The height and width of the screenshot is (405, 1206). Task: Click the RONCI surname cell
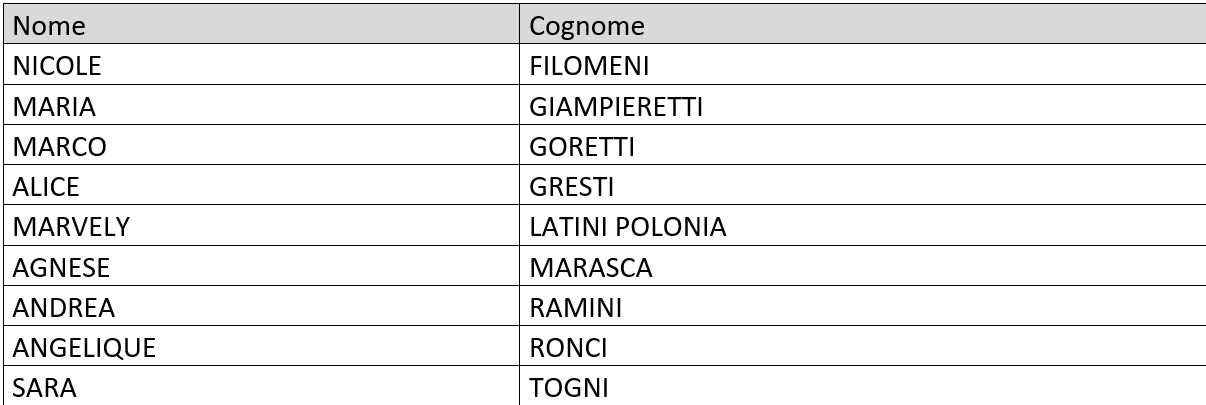tap(569, 348)
